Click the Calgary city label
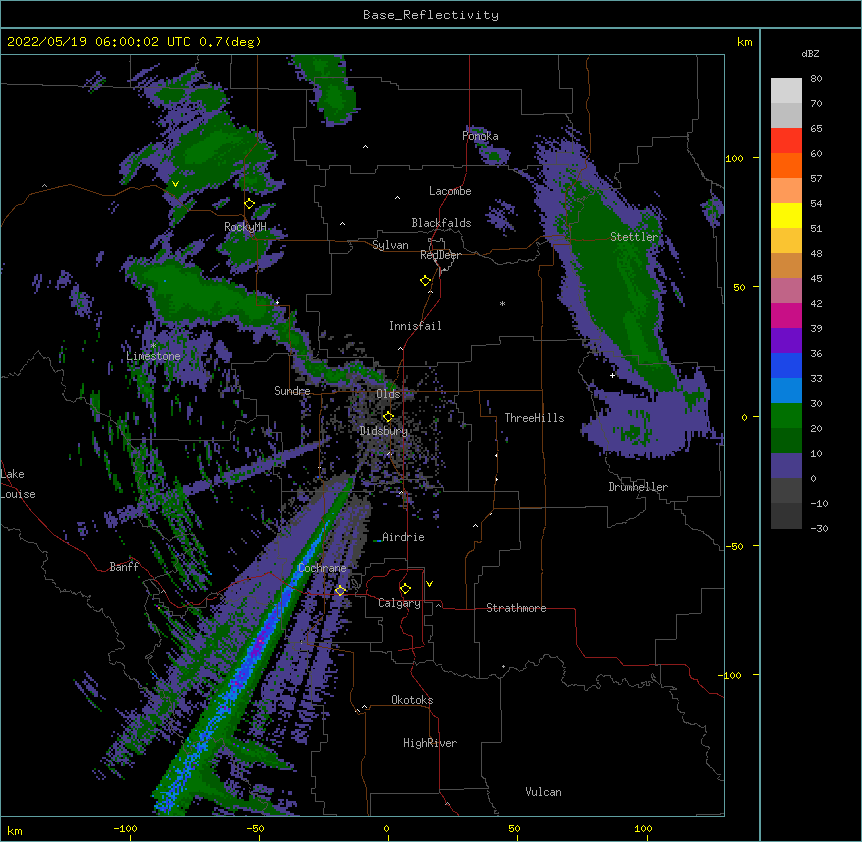The height and width of the screenshot is (842, 862). pos(399,603)
